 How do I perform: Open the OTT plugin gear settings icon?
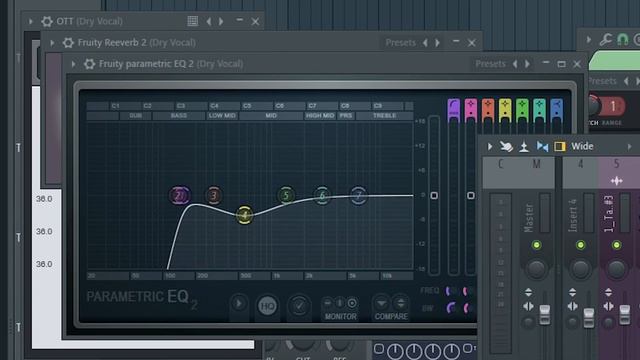(47, 21)
